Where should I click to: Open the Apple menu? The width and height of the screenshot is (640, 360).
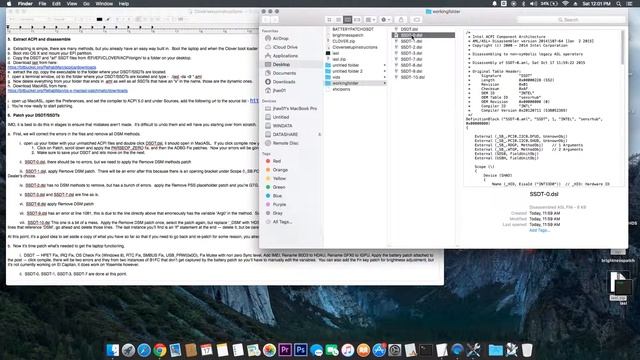tap(9, 4)
